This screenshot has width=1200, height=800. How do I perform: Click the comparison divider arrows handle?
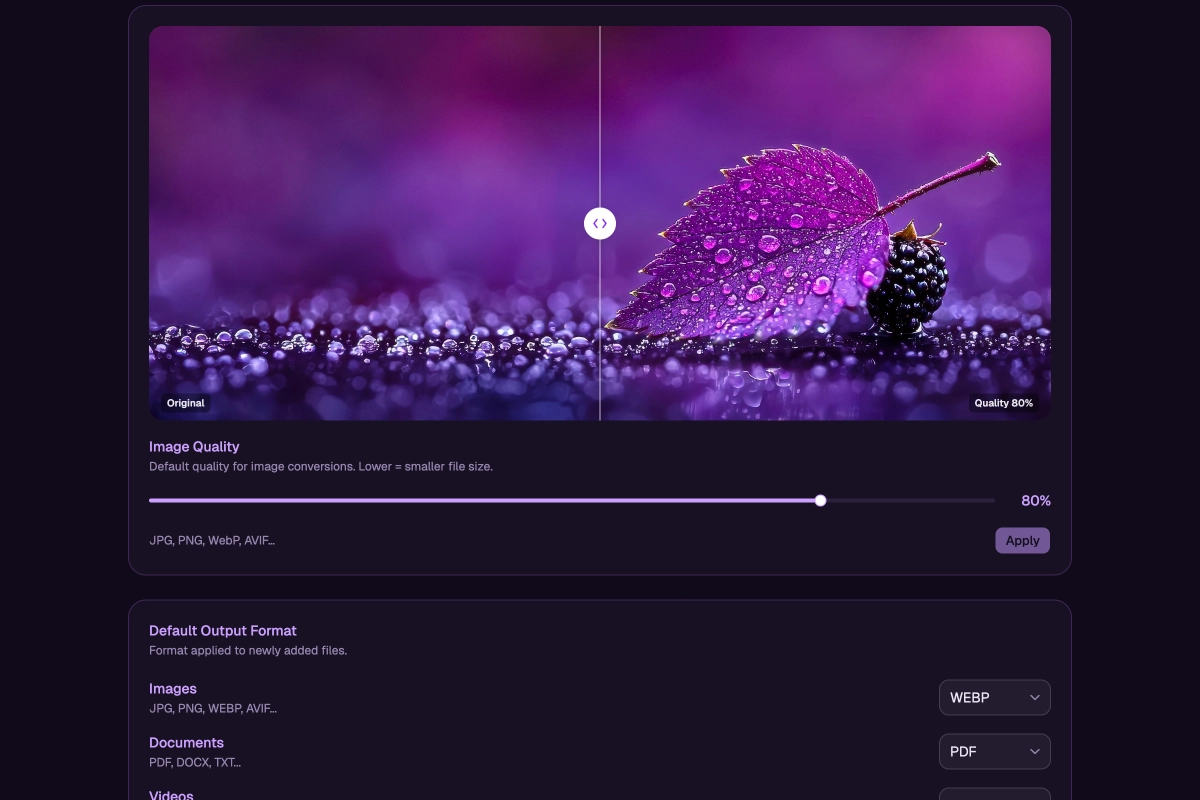click(x=600, y=223)
